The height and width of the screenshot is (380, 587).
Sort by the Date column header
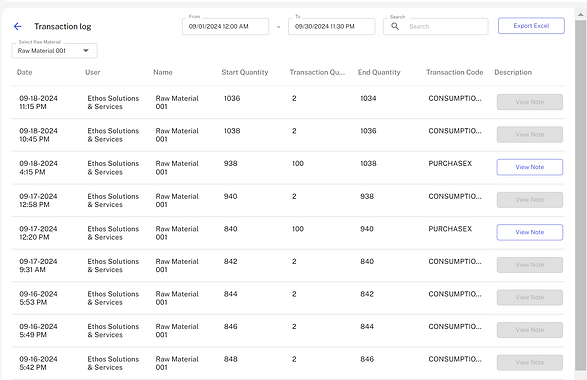click(25, 72)
